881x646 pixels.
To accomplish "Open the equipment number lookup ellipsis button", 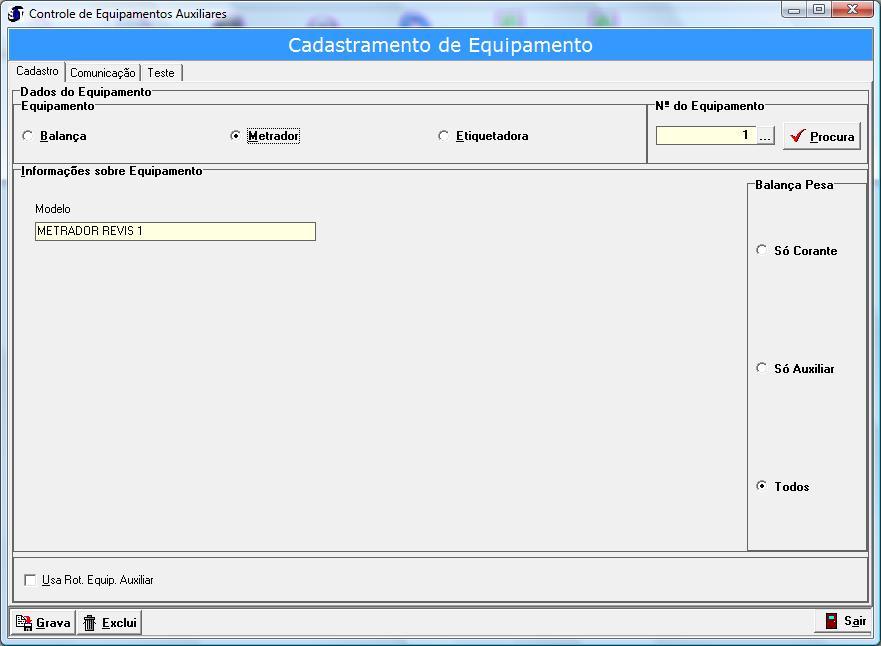I will point(765,136).
